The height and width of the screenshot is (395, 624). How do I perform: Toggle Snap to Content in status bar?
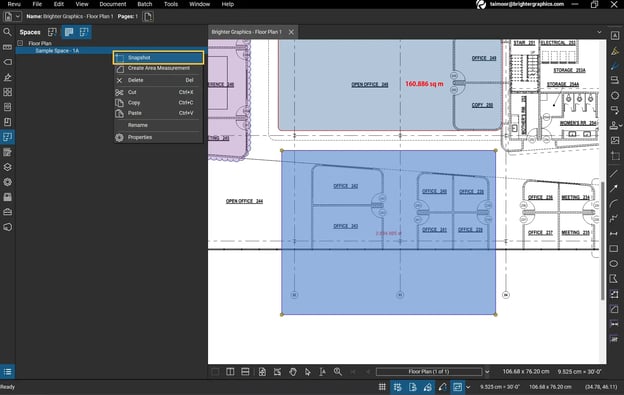point(412,387)
